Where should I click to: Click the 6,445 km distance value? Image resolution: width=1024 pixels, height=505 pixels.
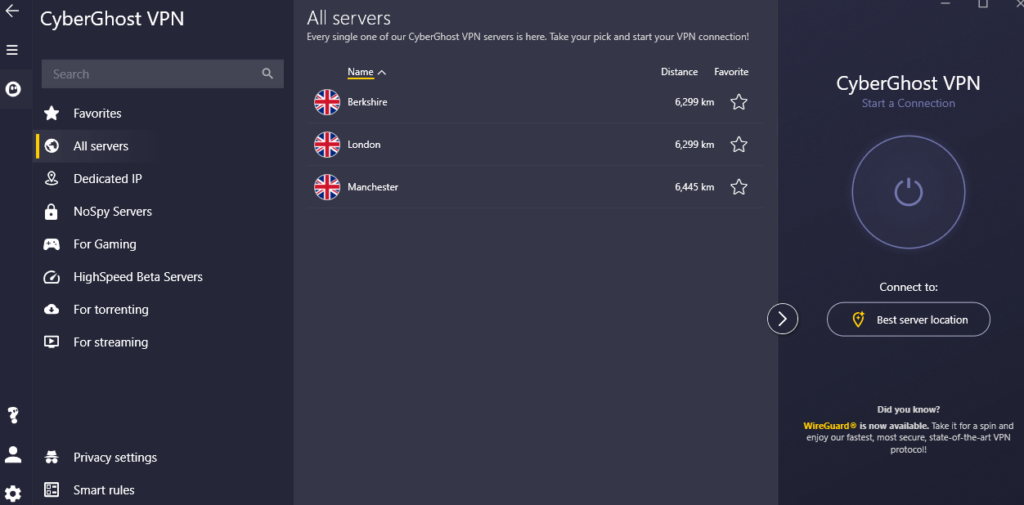[694, 187]
